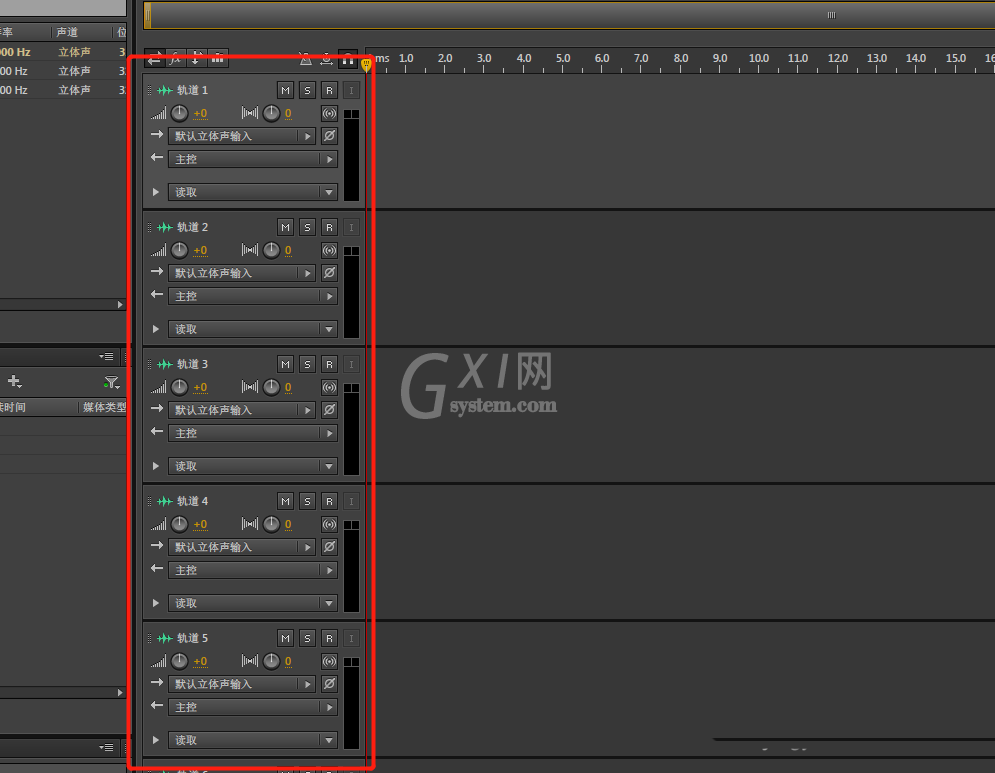Click the volume bars icon of 轨道 1
Image resolution: width=995 pixels, height=773 pixels.
[159, 114]
